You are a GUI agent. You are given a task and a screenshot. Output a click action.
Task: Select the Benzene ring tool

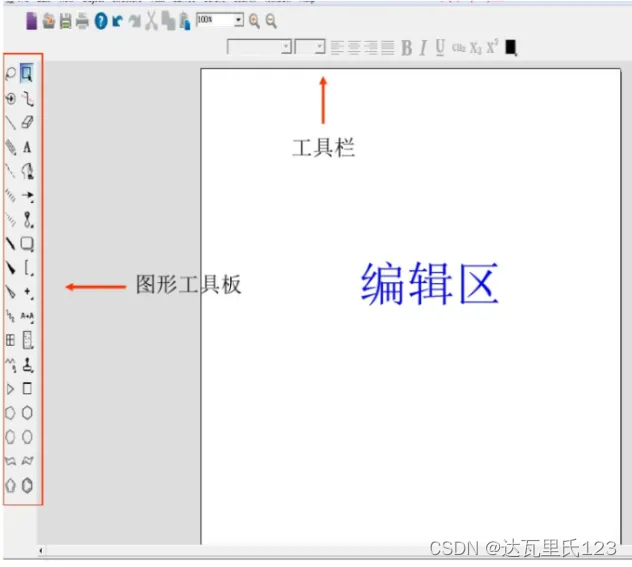[27, 486]
